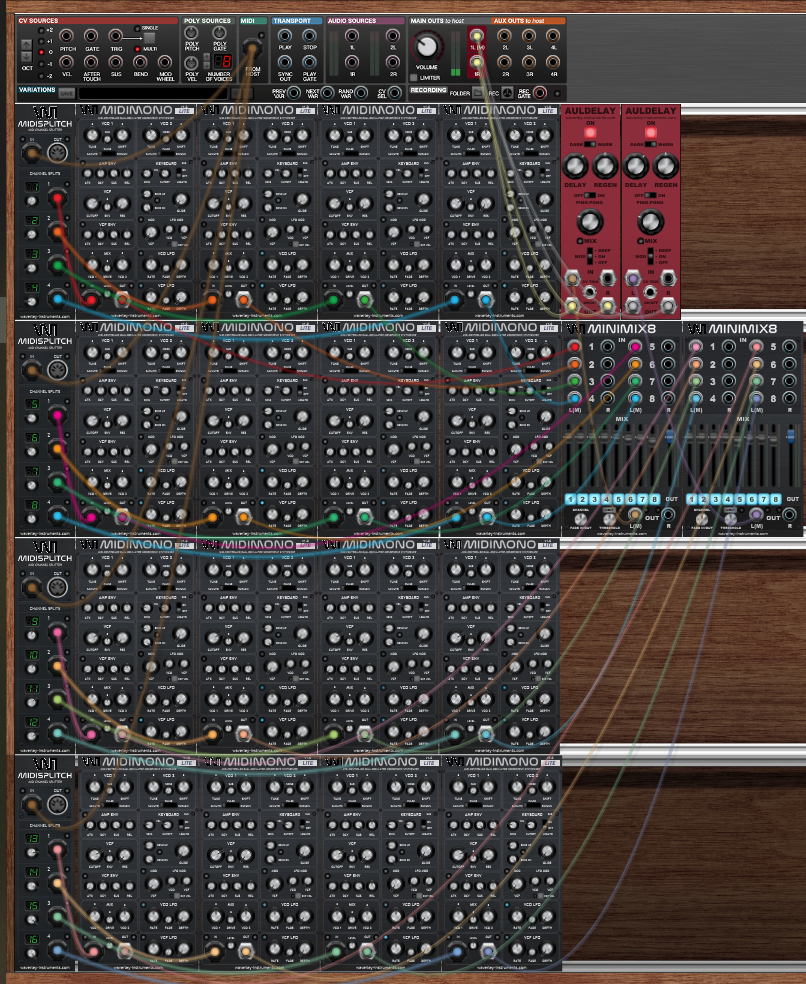Click top MIDISPLITCH MIDI out jack

pyautogui.click(x=58, y=152)
